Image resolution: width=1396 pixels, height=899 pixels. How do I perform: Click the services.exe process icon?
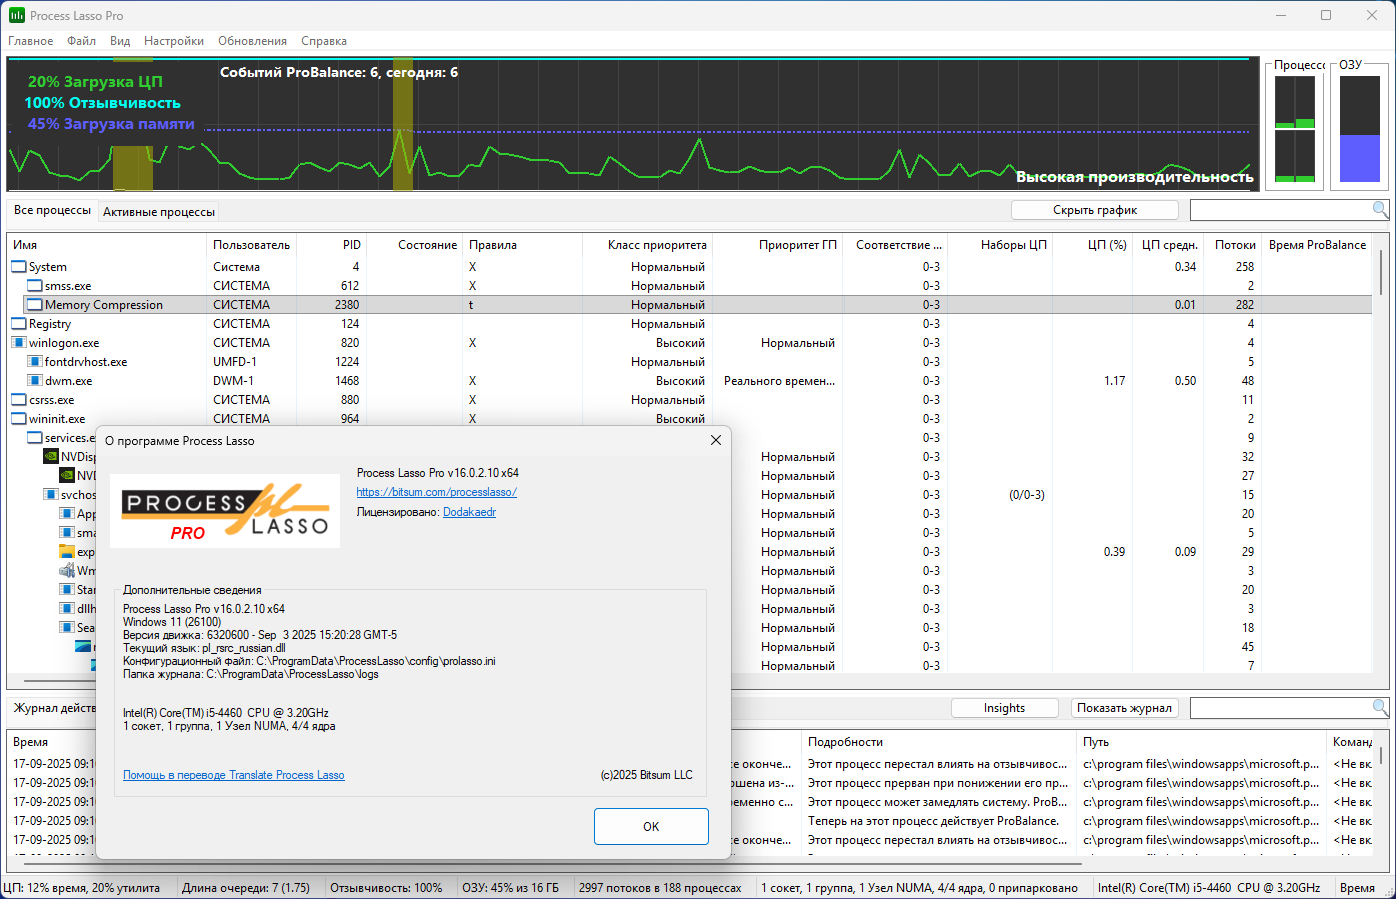pos(35,438)
